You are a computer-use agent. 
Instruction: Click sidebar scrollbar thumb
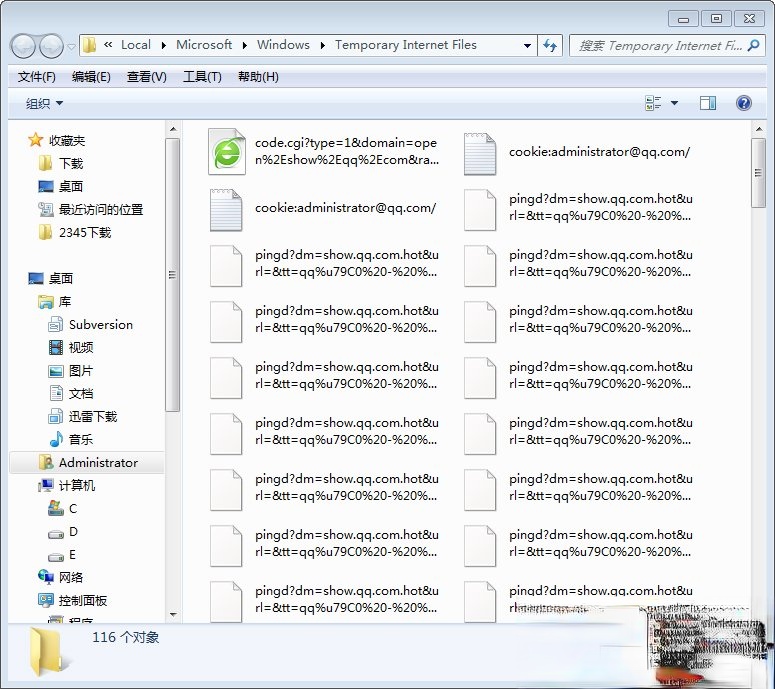[172, 275]
